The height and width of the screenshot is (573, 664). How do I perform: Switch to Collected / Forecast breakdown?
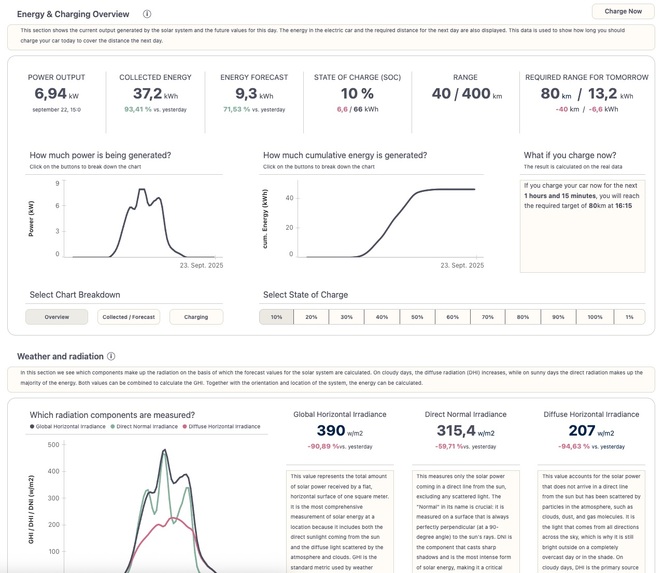129,317
